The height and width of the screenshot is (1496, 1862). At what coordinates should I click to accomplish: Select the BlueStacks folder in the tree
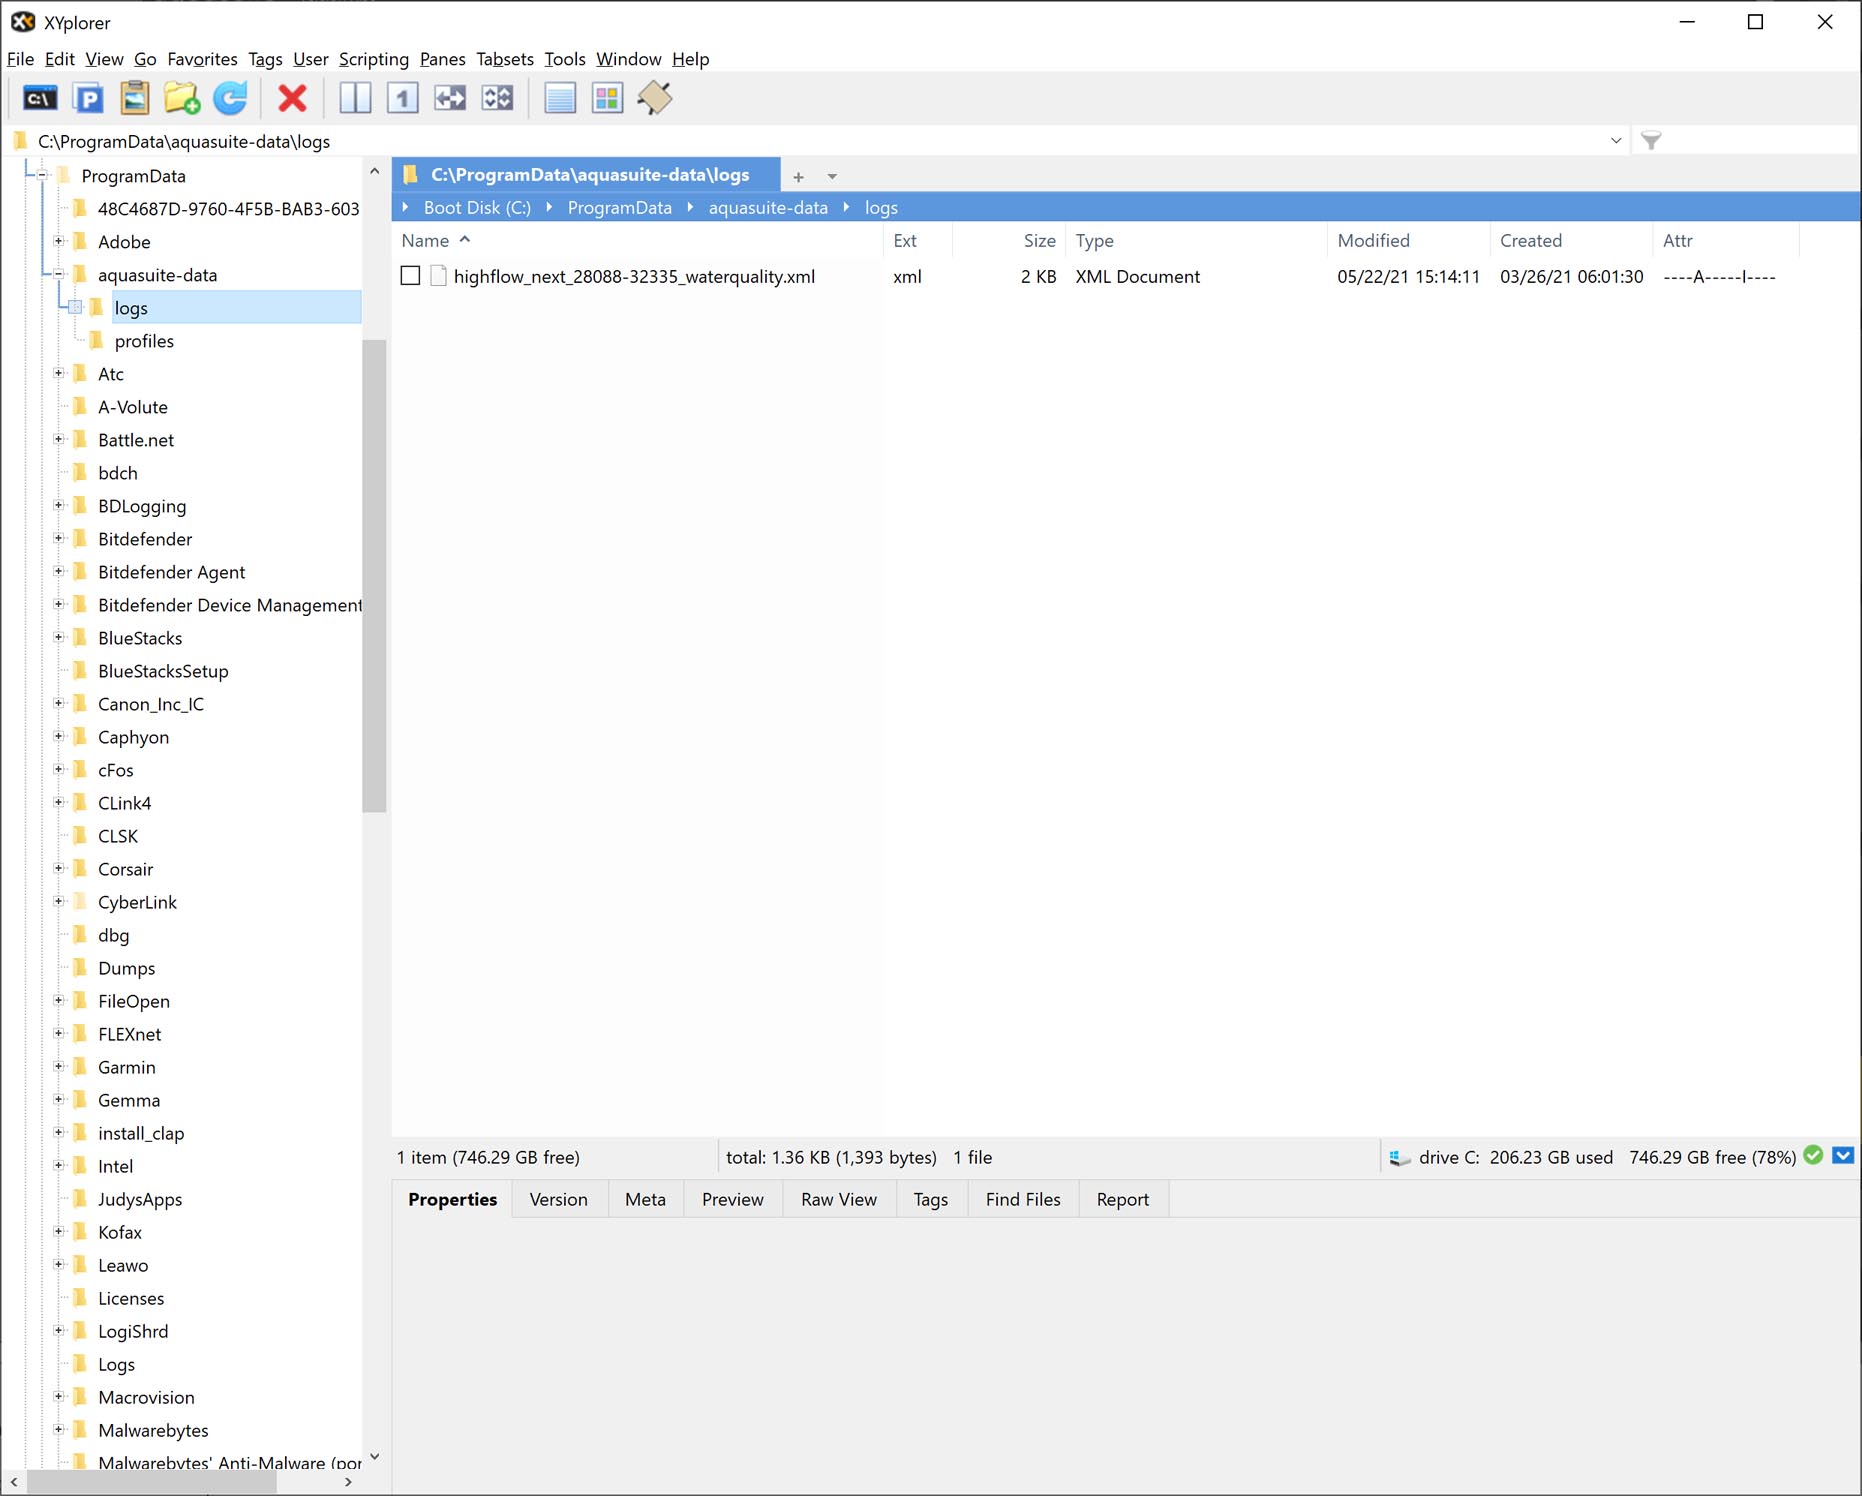pos(140,638)
